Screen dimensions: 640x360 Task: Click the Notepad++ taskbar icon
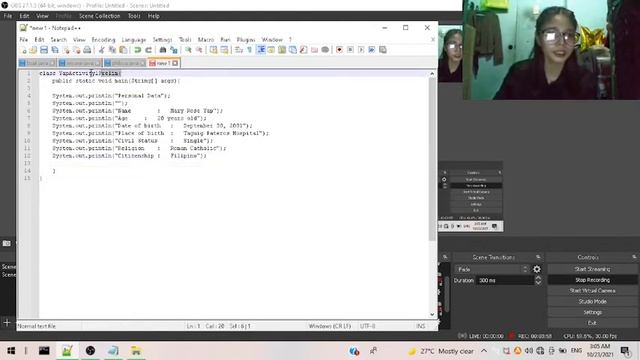67,351
